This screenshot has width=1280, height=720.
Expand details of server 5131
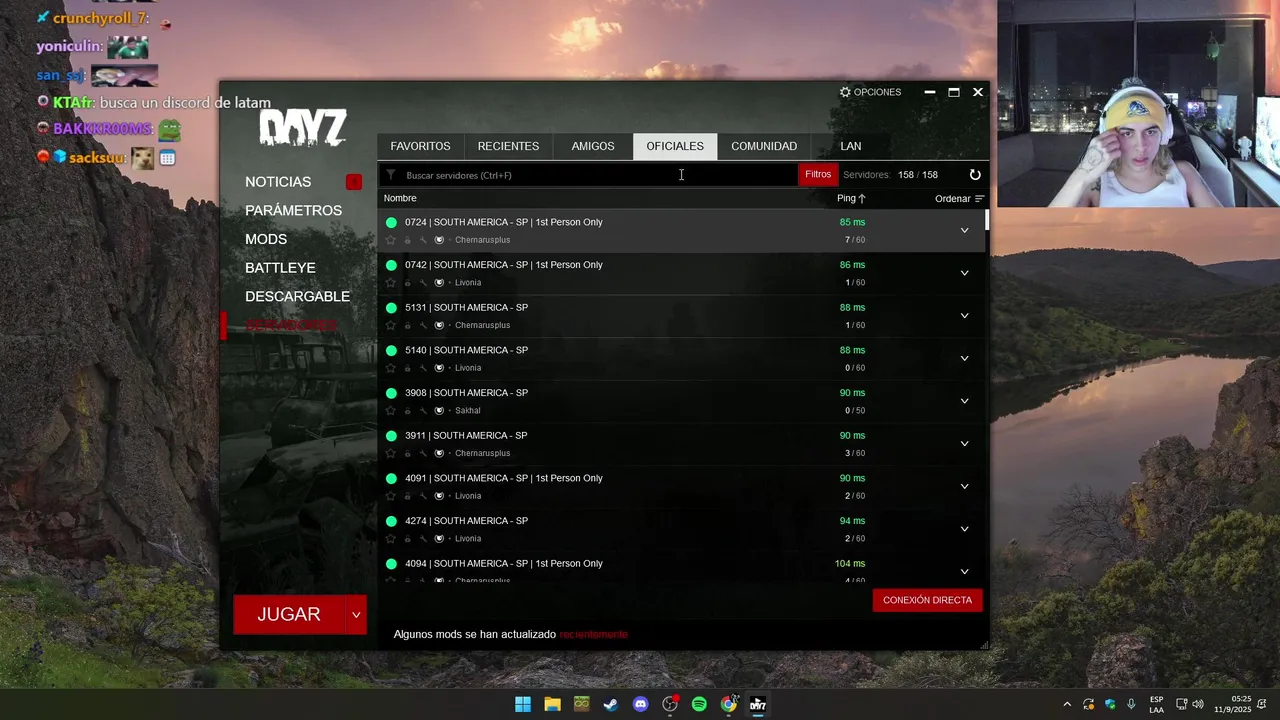click(x=964, y=316)
